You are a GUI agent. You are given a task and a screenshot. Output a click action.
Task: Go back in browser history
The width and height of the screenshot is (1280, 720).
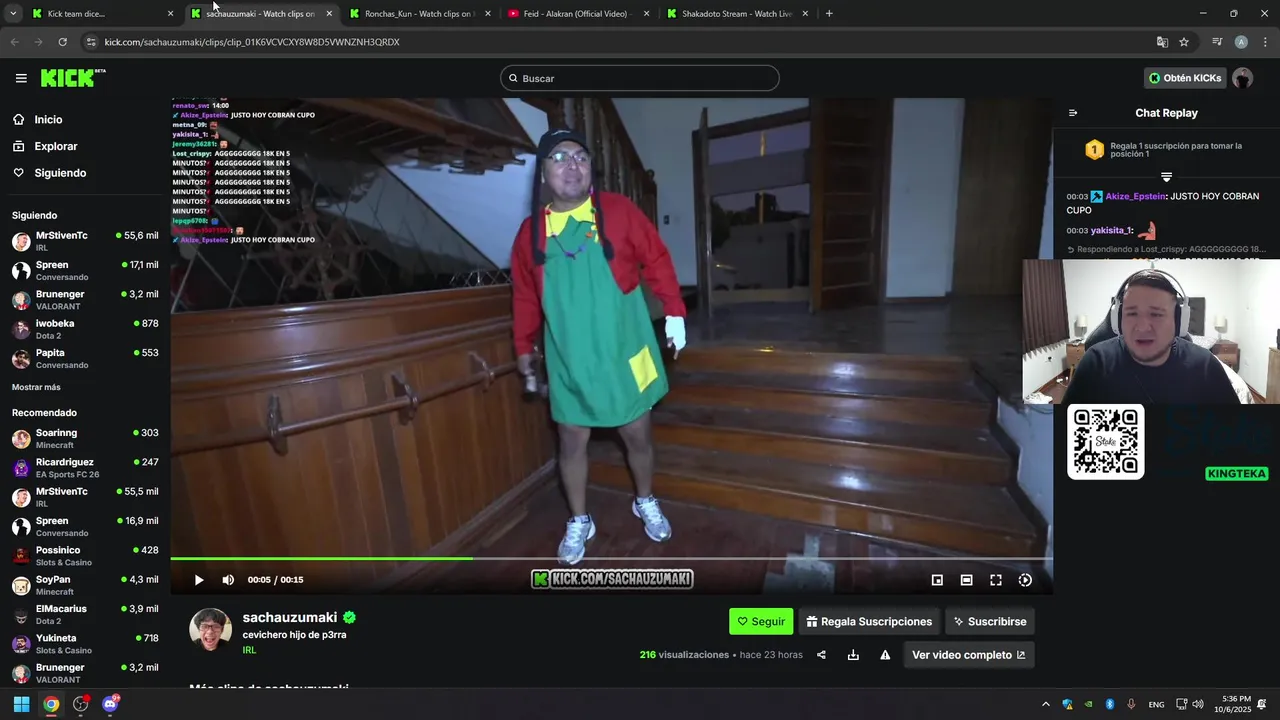(14, 42)
